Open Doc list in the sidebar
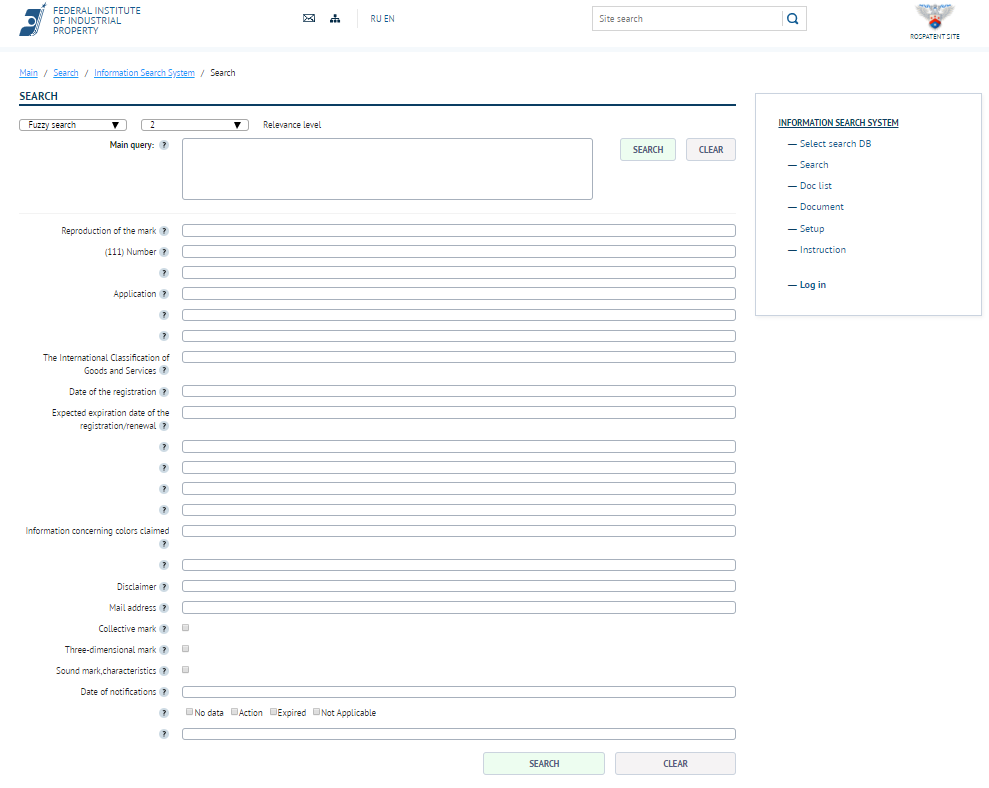Screen dimensions: 989x788 [816, 185]
